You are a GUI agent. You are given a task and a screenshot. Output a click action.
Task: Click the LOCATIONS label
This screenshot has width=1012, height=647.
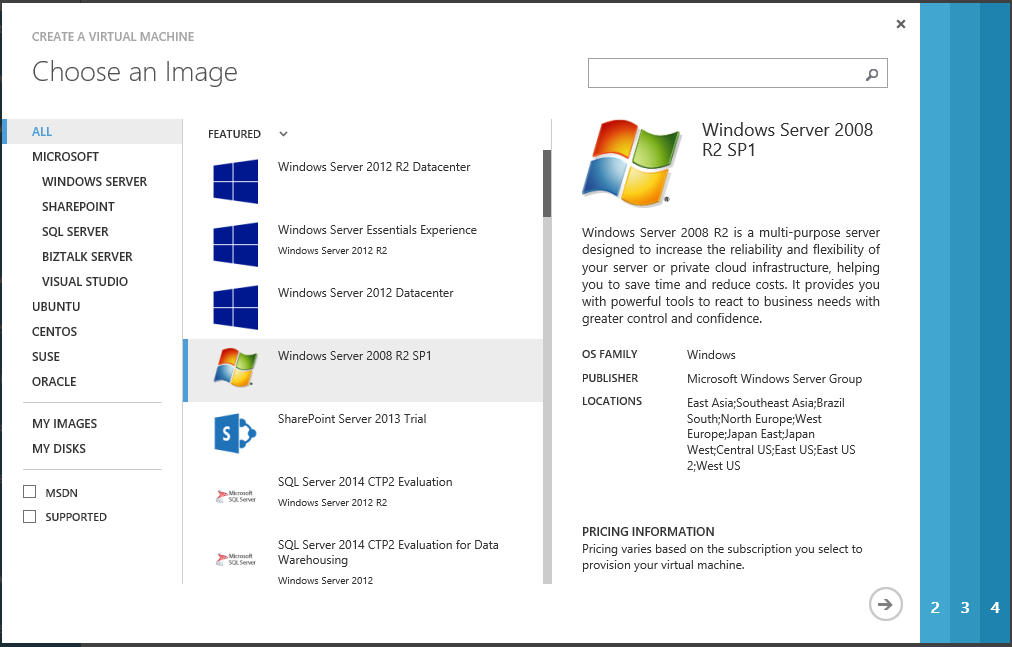pos(611,401)
